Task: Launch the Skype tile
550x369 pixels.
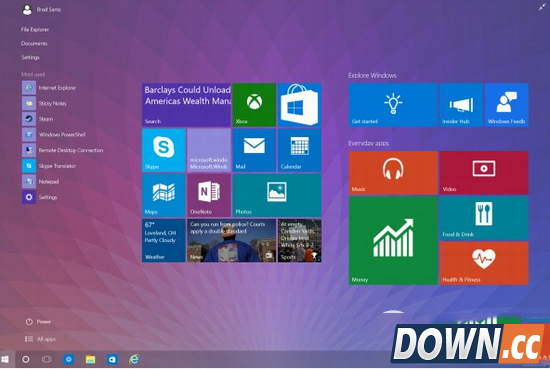Action: [x=163, y=150]
